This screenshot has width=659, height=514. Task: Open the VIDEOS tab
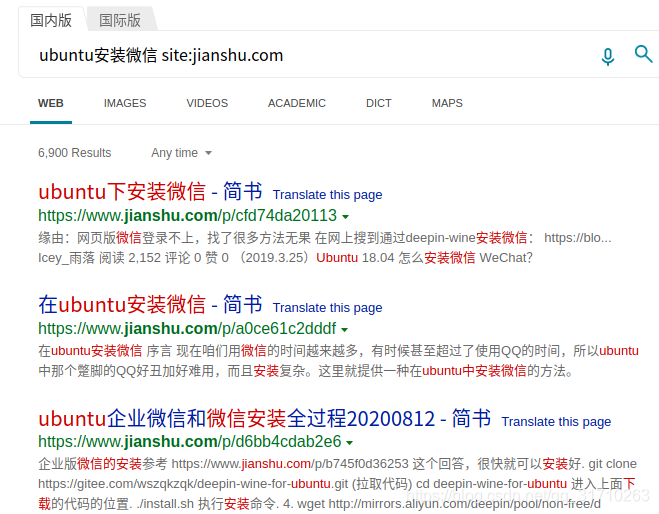207,103
